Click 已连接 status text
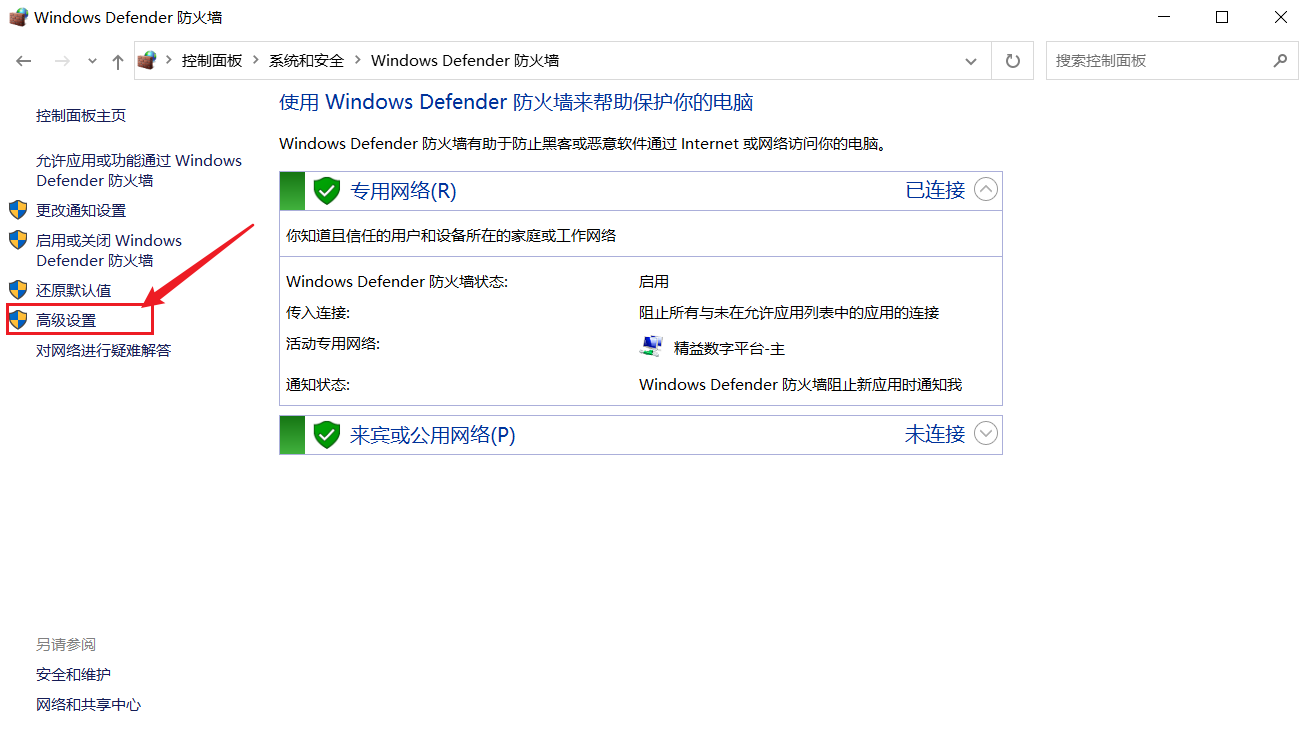1311x739 pixels. point(935,190)
